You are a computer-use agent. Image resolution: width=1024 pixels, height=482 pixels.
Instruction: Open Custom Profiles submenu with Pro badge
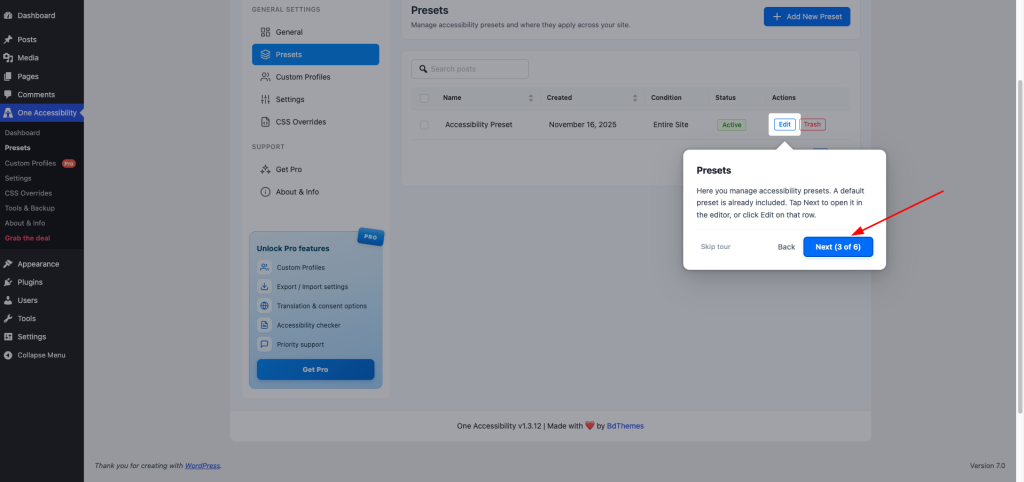coord(40,163)
